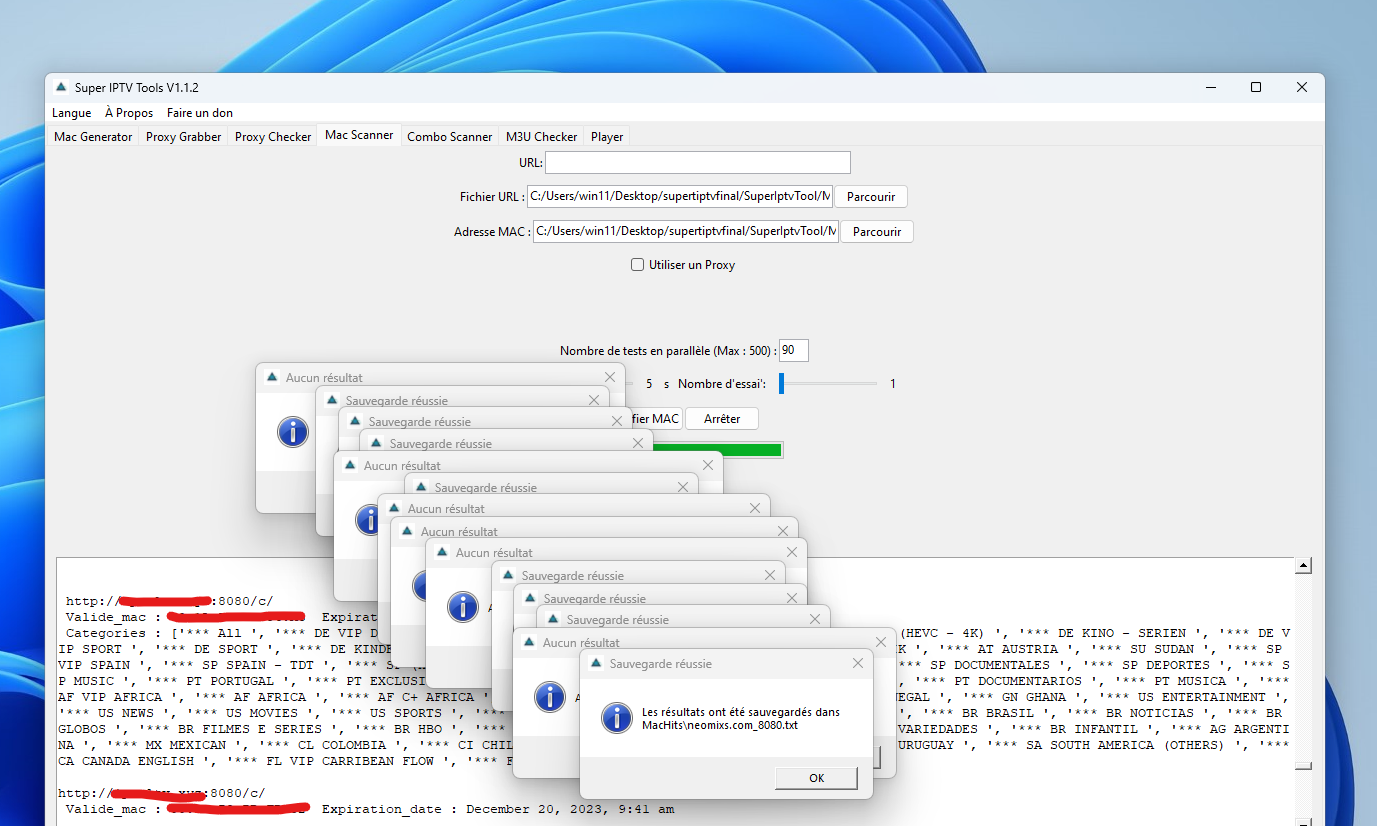The height and width of the screenshot is (826, 1377).
Task: Confirm the save message with OK
Action: 816,778
